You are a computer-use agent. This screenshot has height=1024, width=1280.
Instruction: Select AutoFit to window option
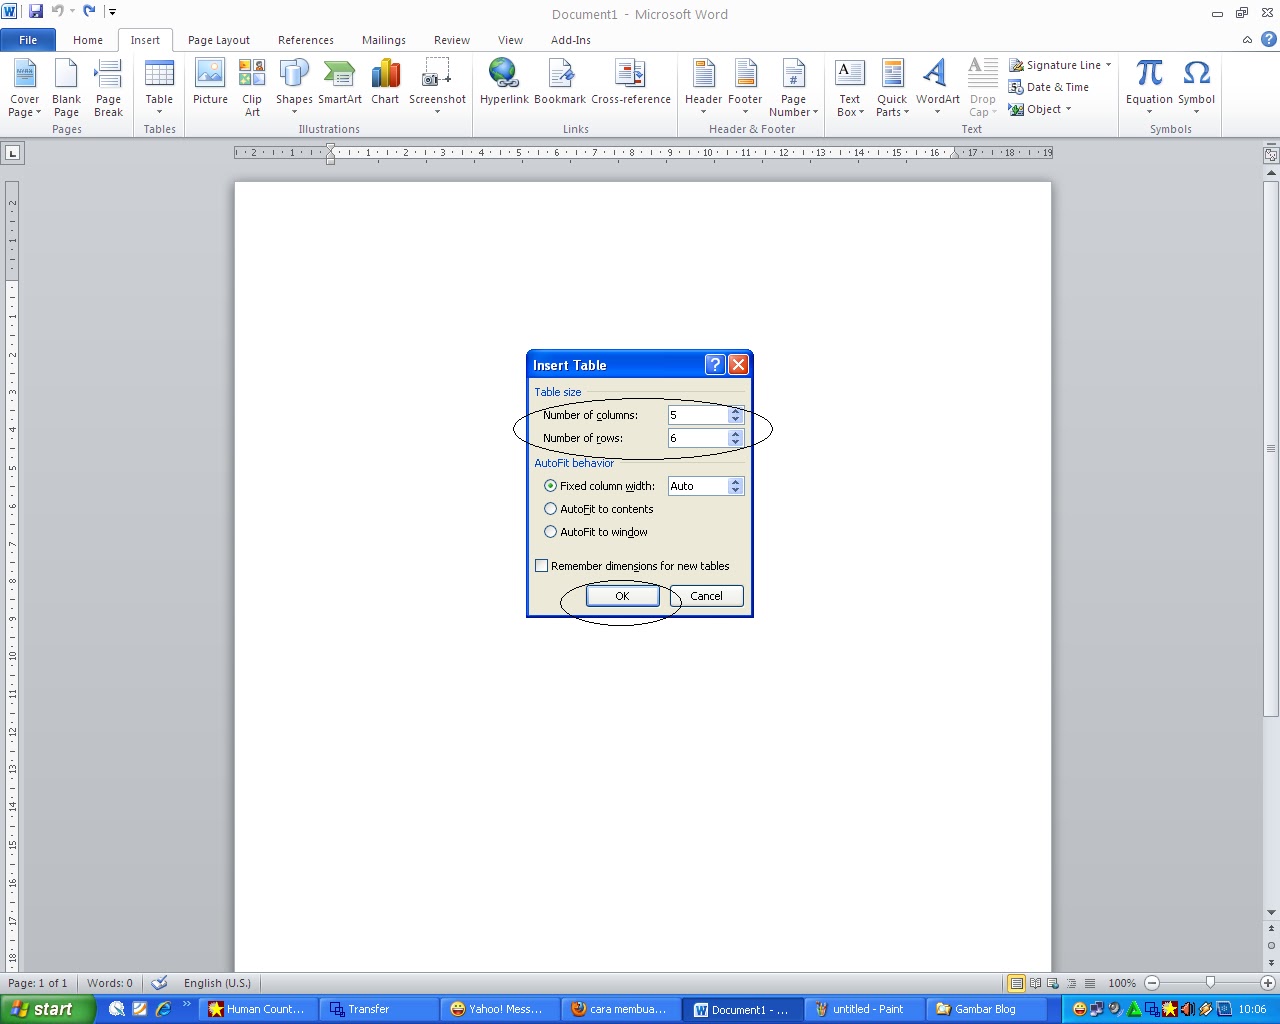595,532
